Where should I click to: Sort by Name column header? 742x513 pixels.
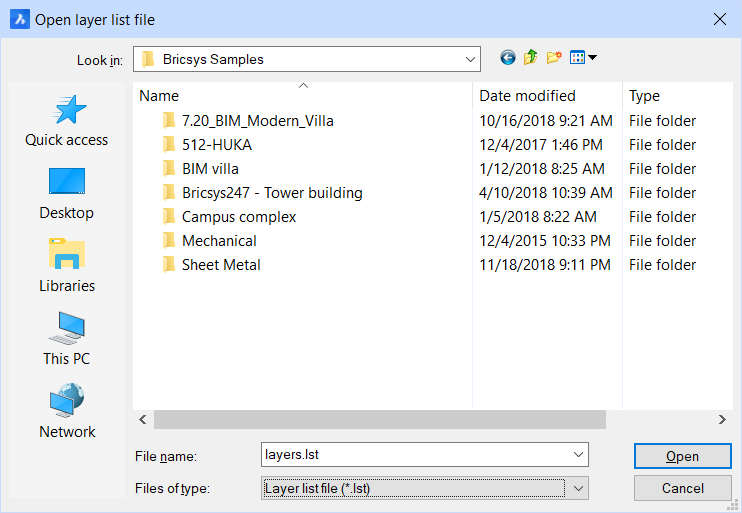pos(300,96)
